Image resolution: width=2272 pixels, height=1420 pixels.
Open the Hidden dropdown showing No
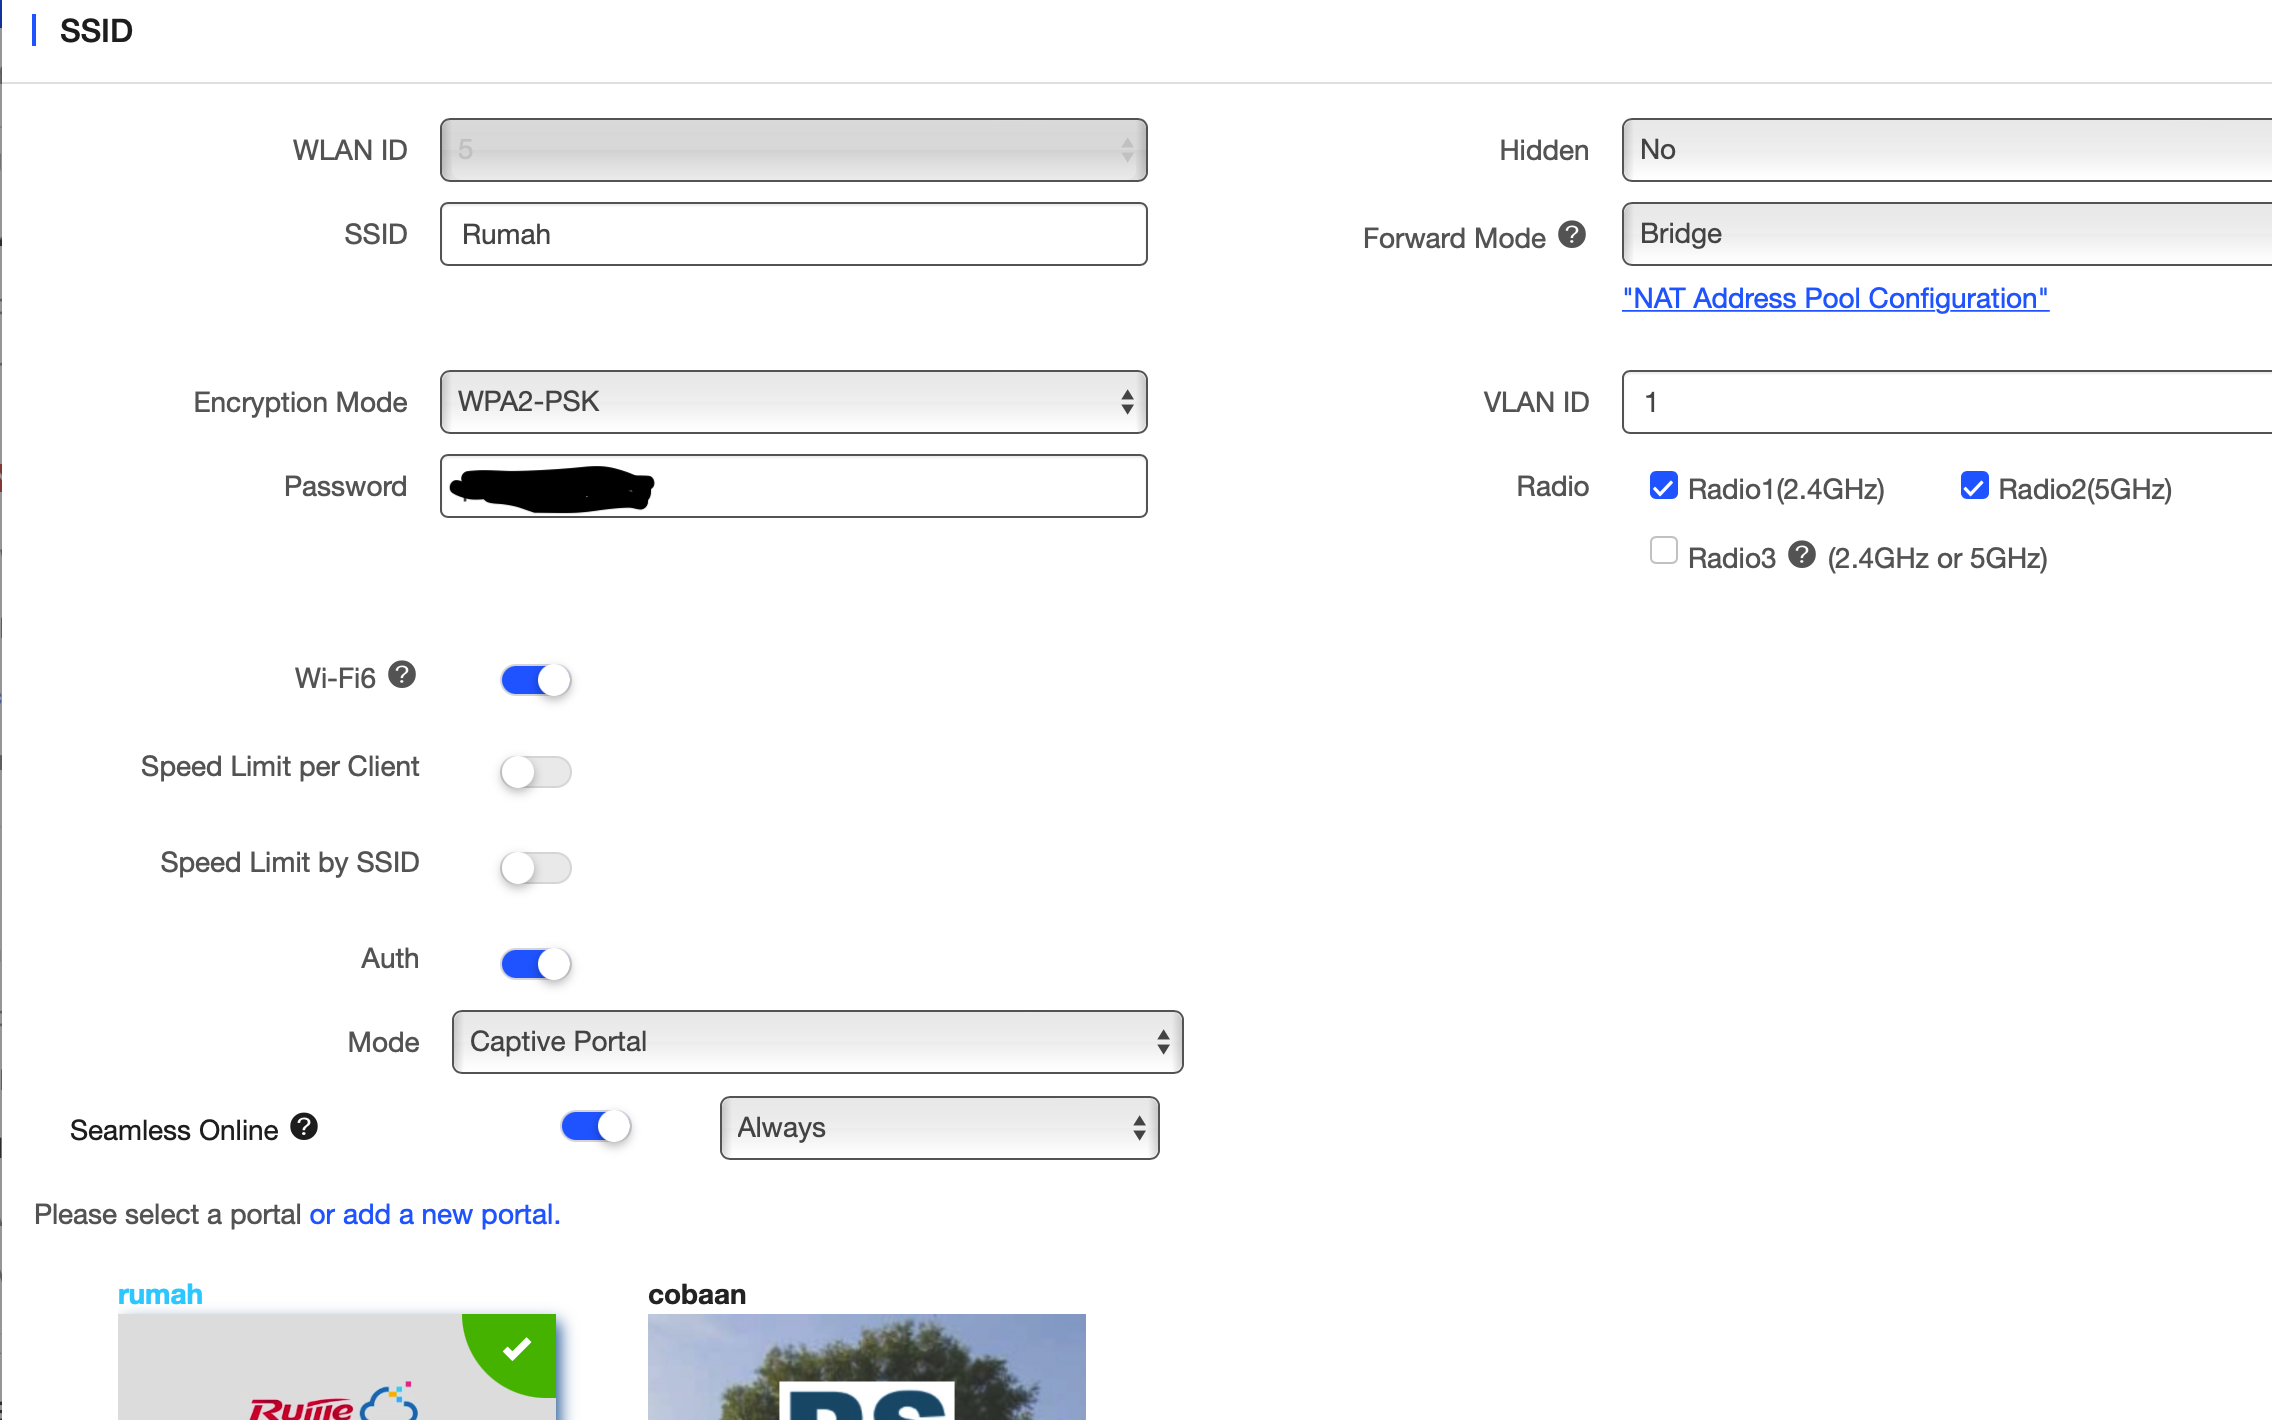point(1946,150)
